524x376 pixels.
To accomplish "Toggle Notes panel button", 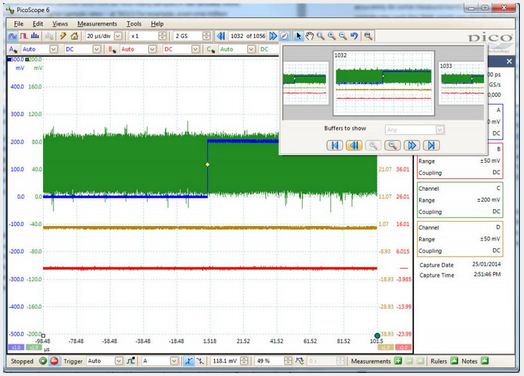I will pyautogui.click(x=485, y=361).
